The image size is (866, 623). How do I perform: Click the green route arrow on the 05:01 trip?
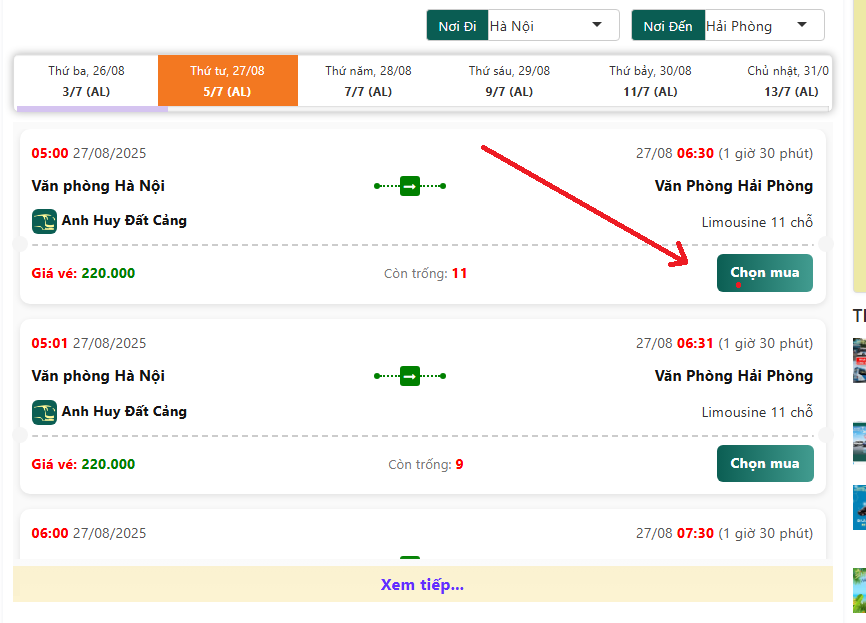(410, 376)
